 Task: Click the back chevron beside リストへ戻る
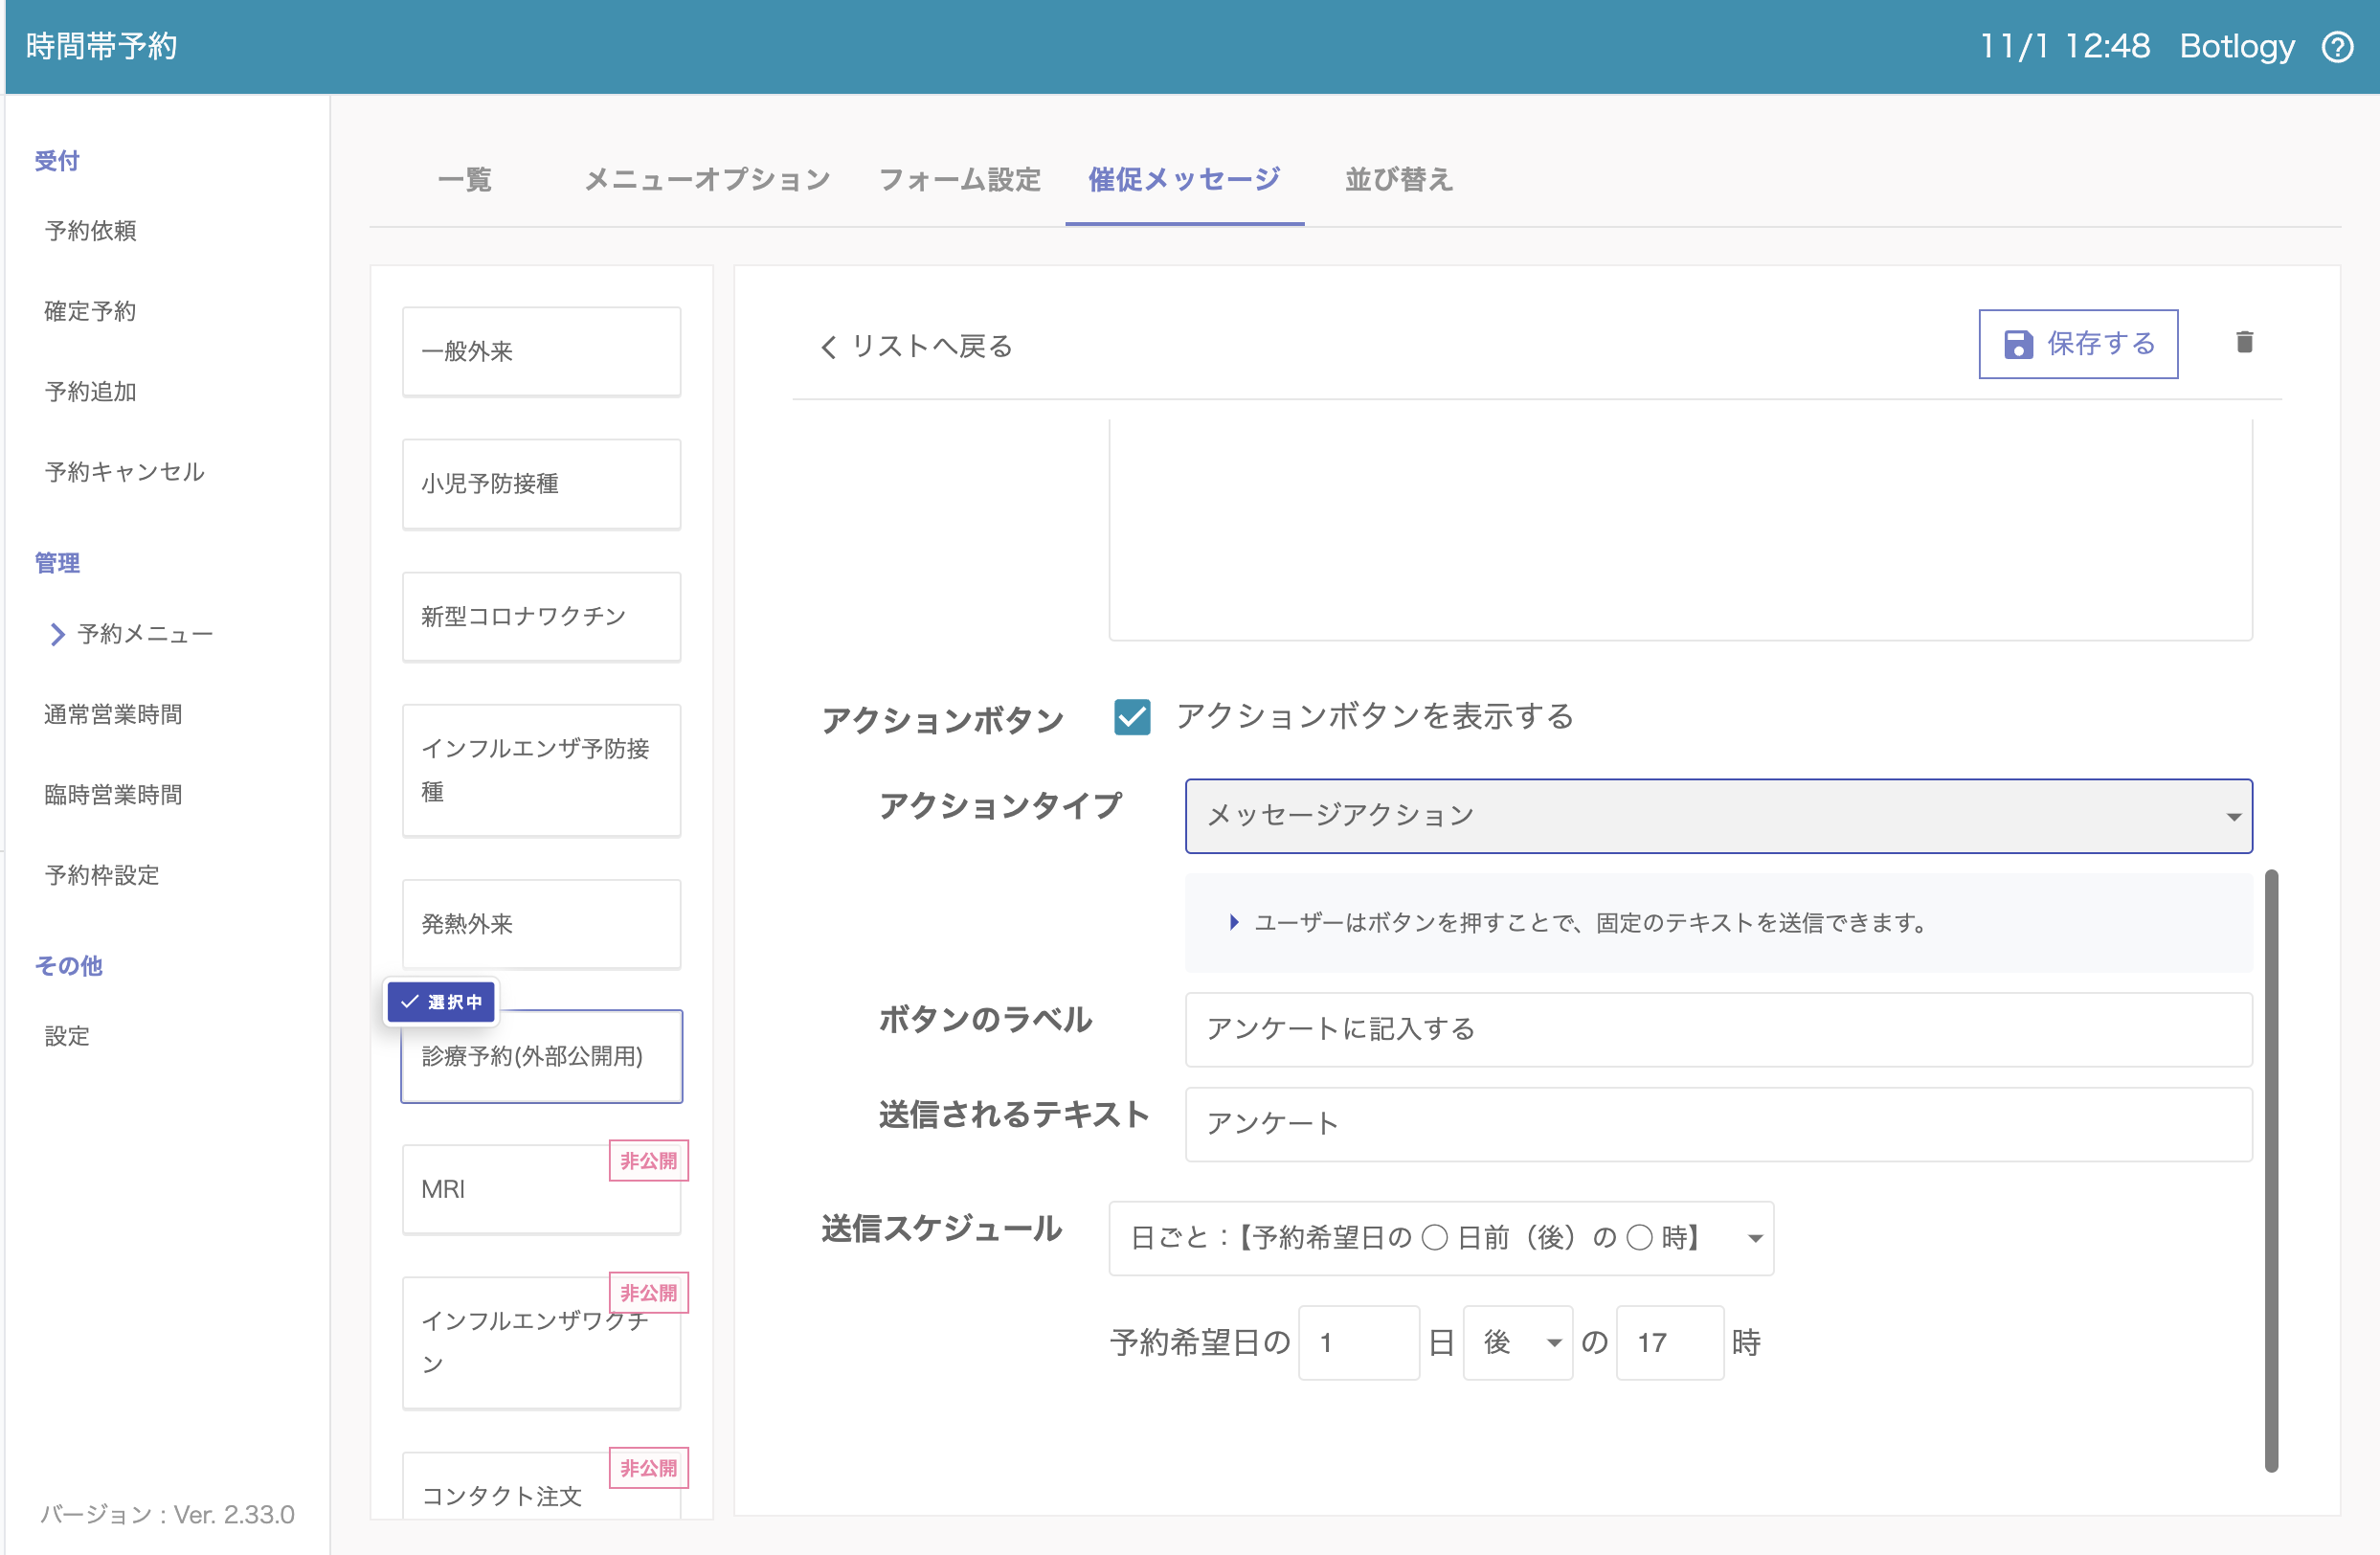[x=828, y=347]
